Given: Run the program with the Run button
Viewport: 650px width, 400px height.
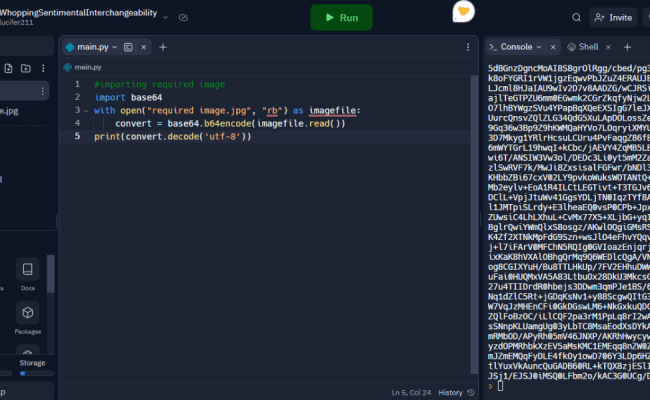Looking at the screenshot, I should tap(341, 17).
